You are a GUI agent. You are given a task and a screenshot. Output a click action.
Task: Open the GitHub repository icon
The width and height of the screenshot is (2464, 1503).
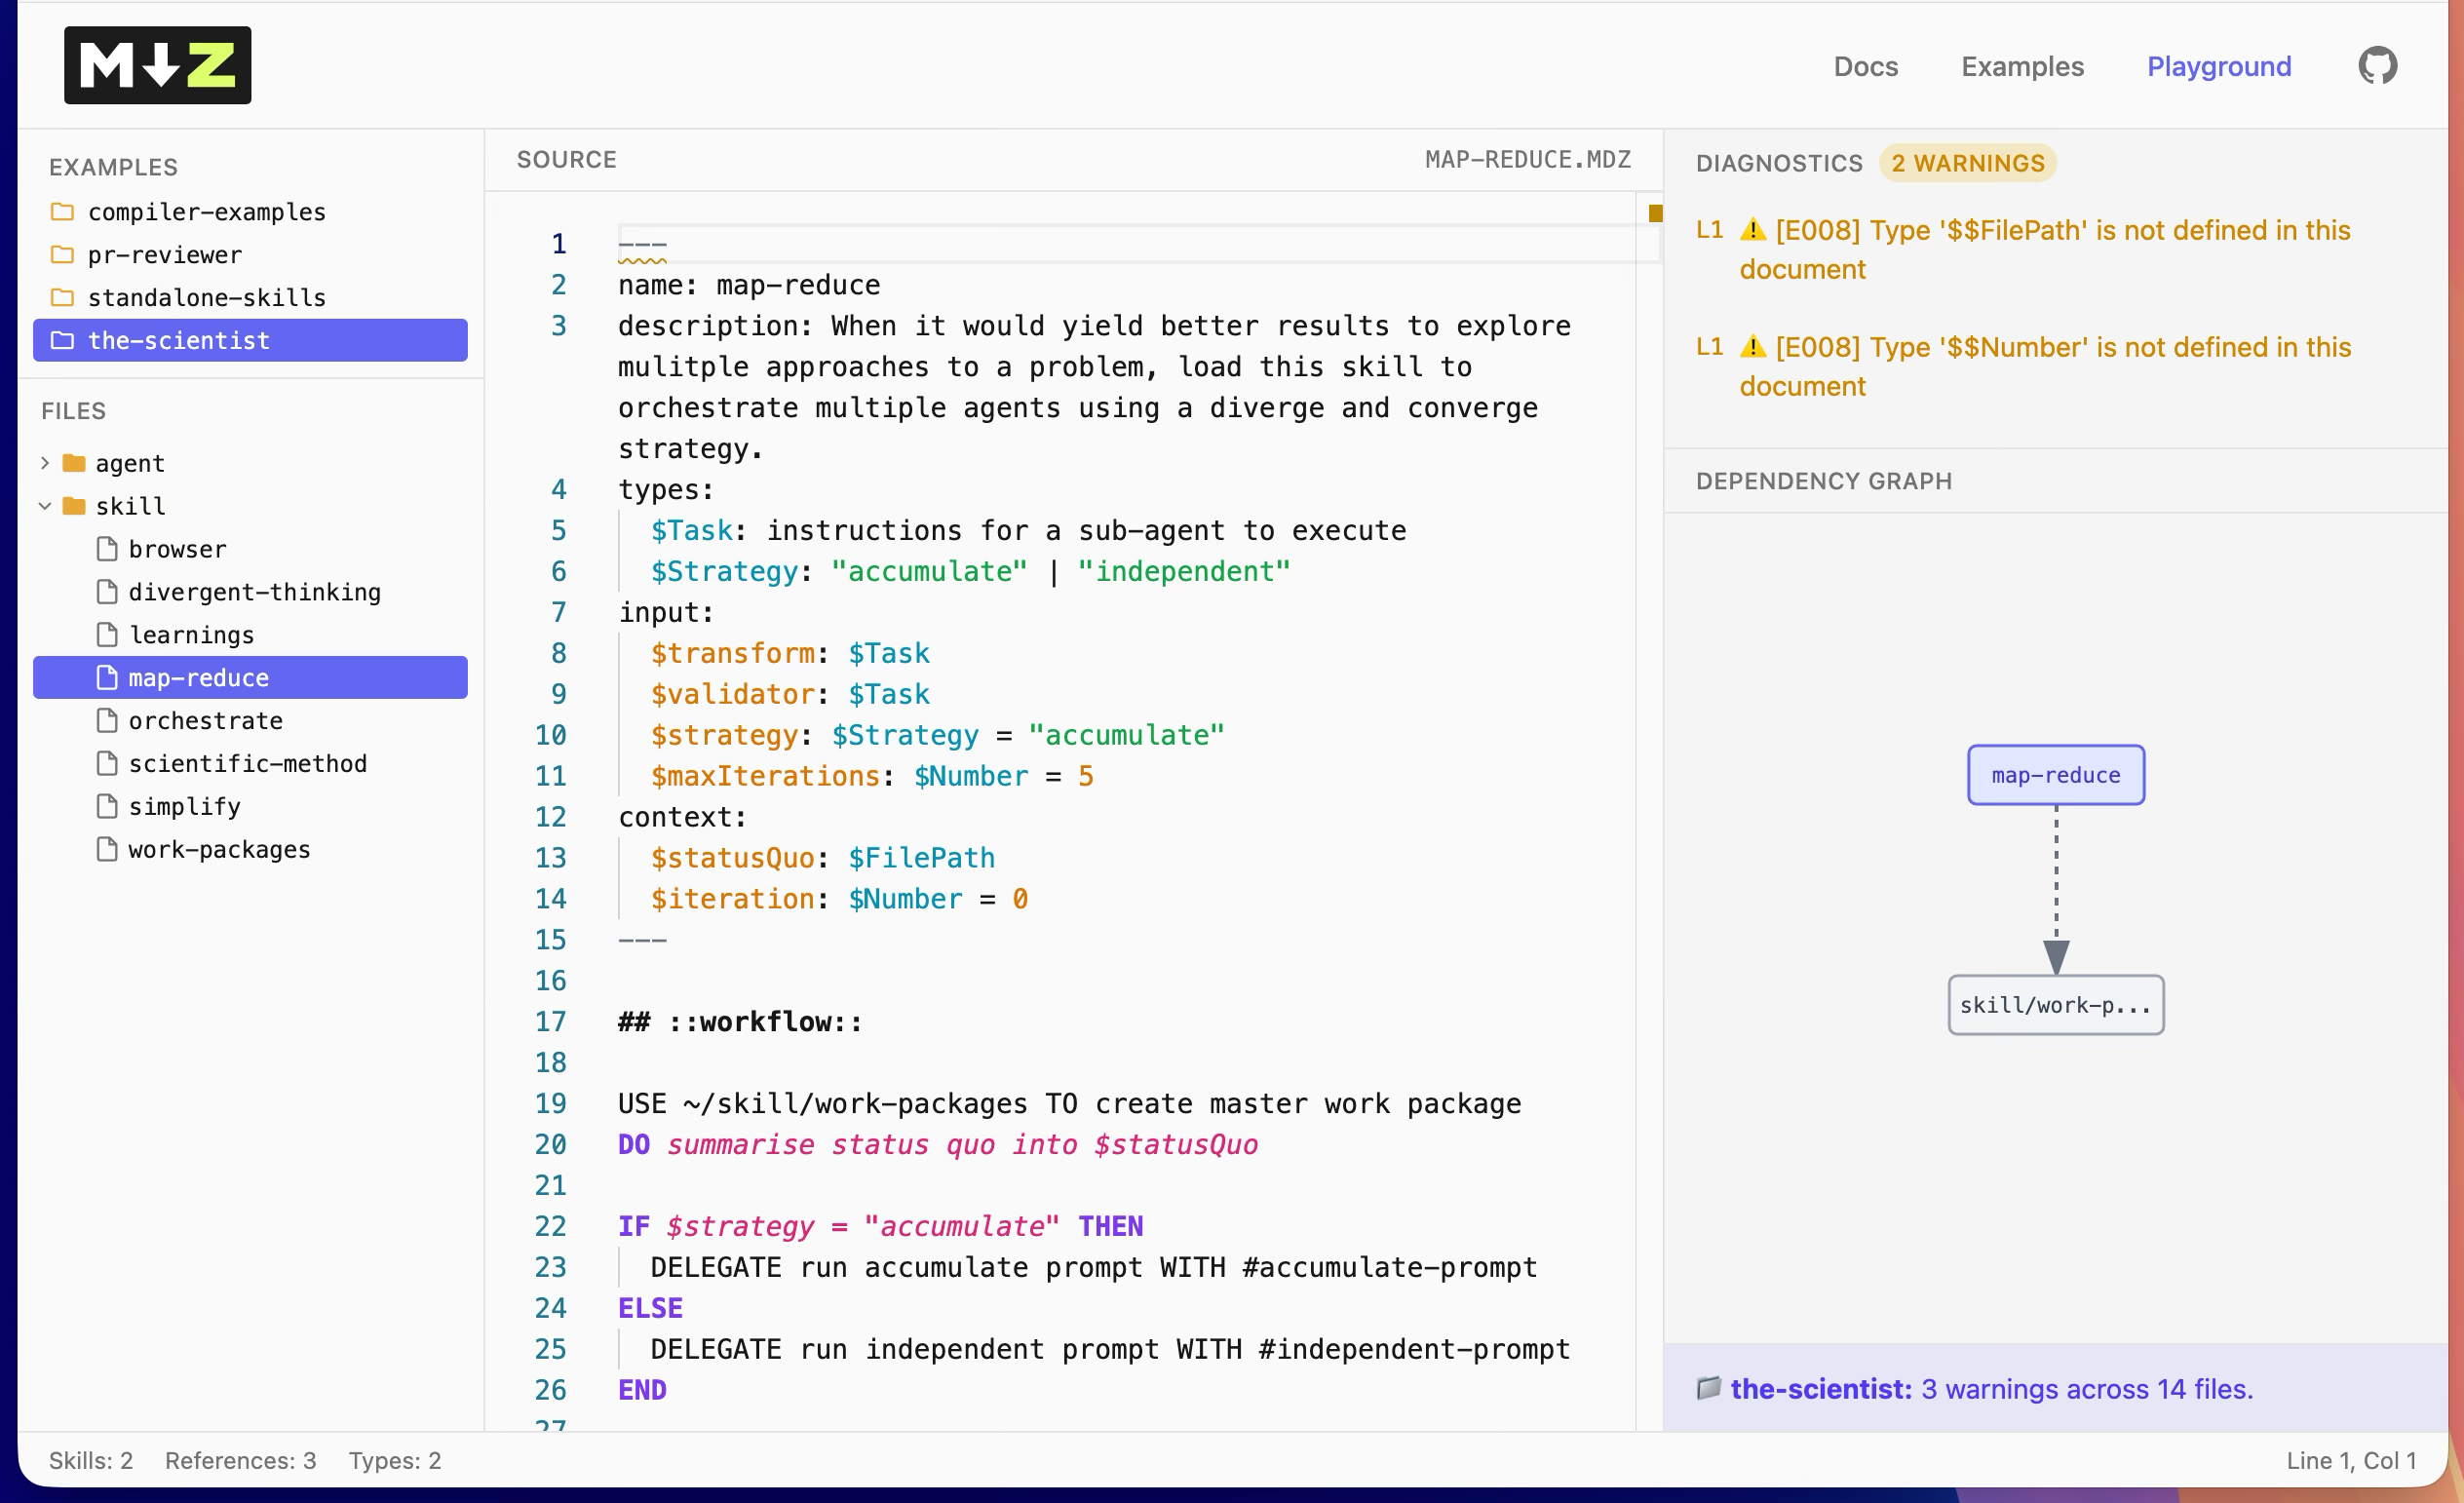[2377, 66]
